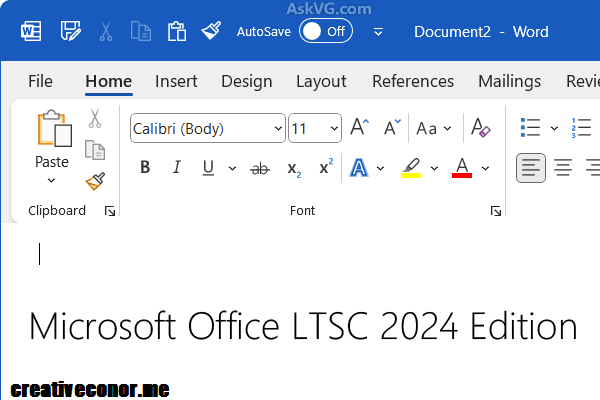Toggle Strikethrough formatting
This screenshot has height=400, width=600.
260,168
